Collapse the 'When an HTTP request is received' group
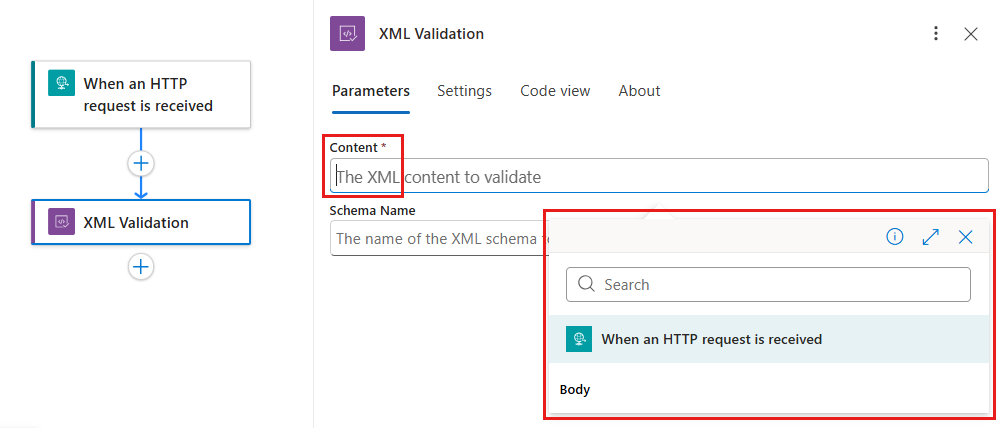The width and height of the screenshot is (1004, 428). (711, 339)
